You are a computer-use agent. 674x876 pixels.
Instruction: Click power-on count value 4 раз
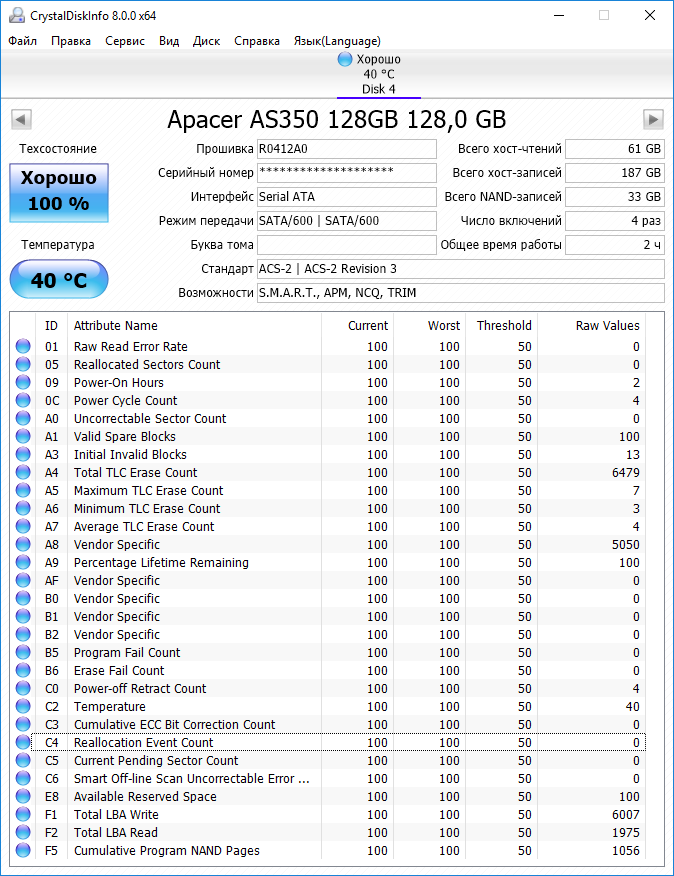[x=615, y=221]
